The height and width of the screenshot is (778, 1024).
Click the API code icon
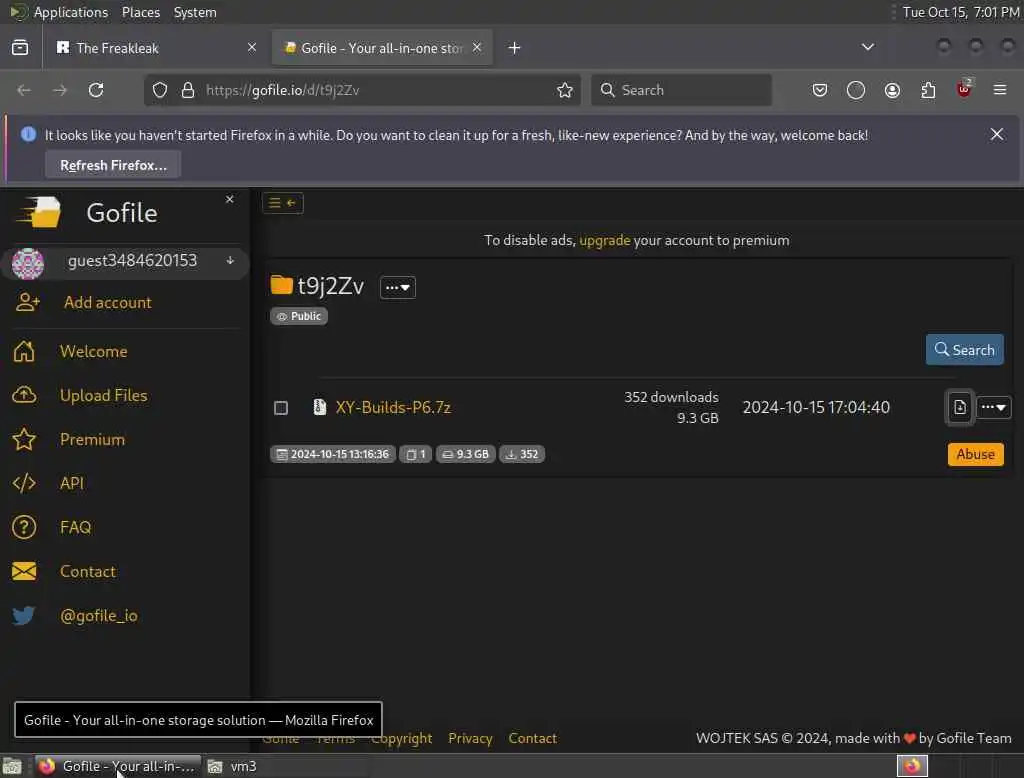coord(24,483)
